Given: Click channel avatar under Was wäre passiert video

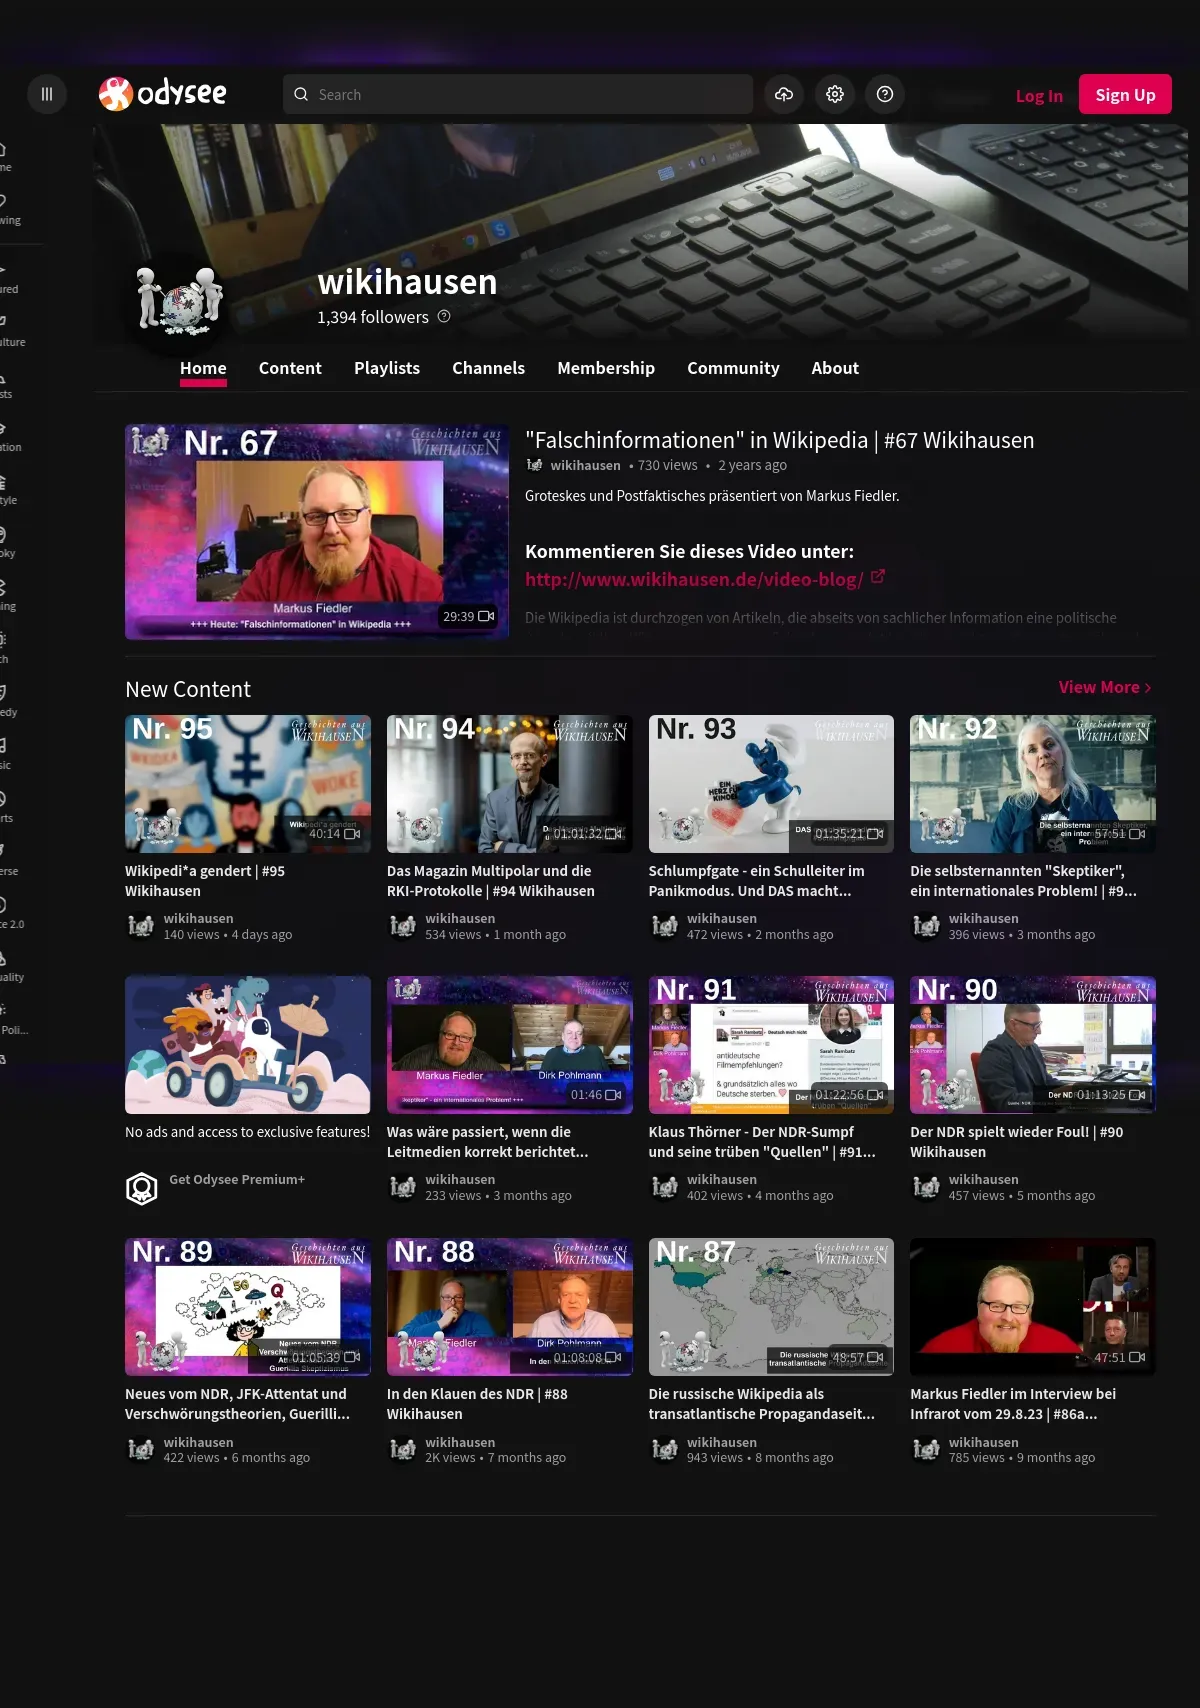Looking at the screenshot, I should (x=403, y=1187).
